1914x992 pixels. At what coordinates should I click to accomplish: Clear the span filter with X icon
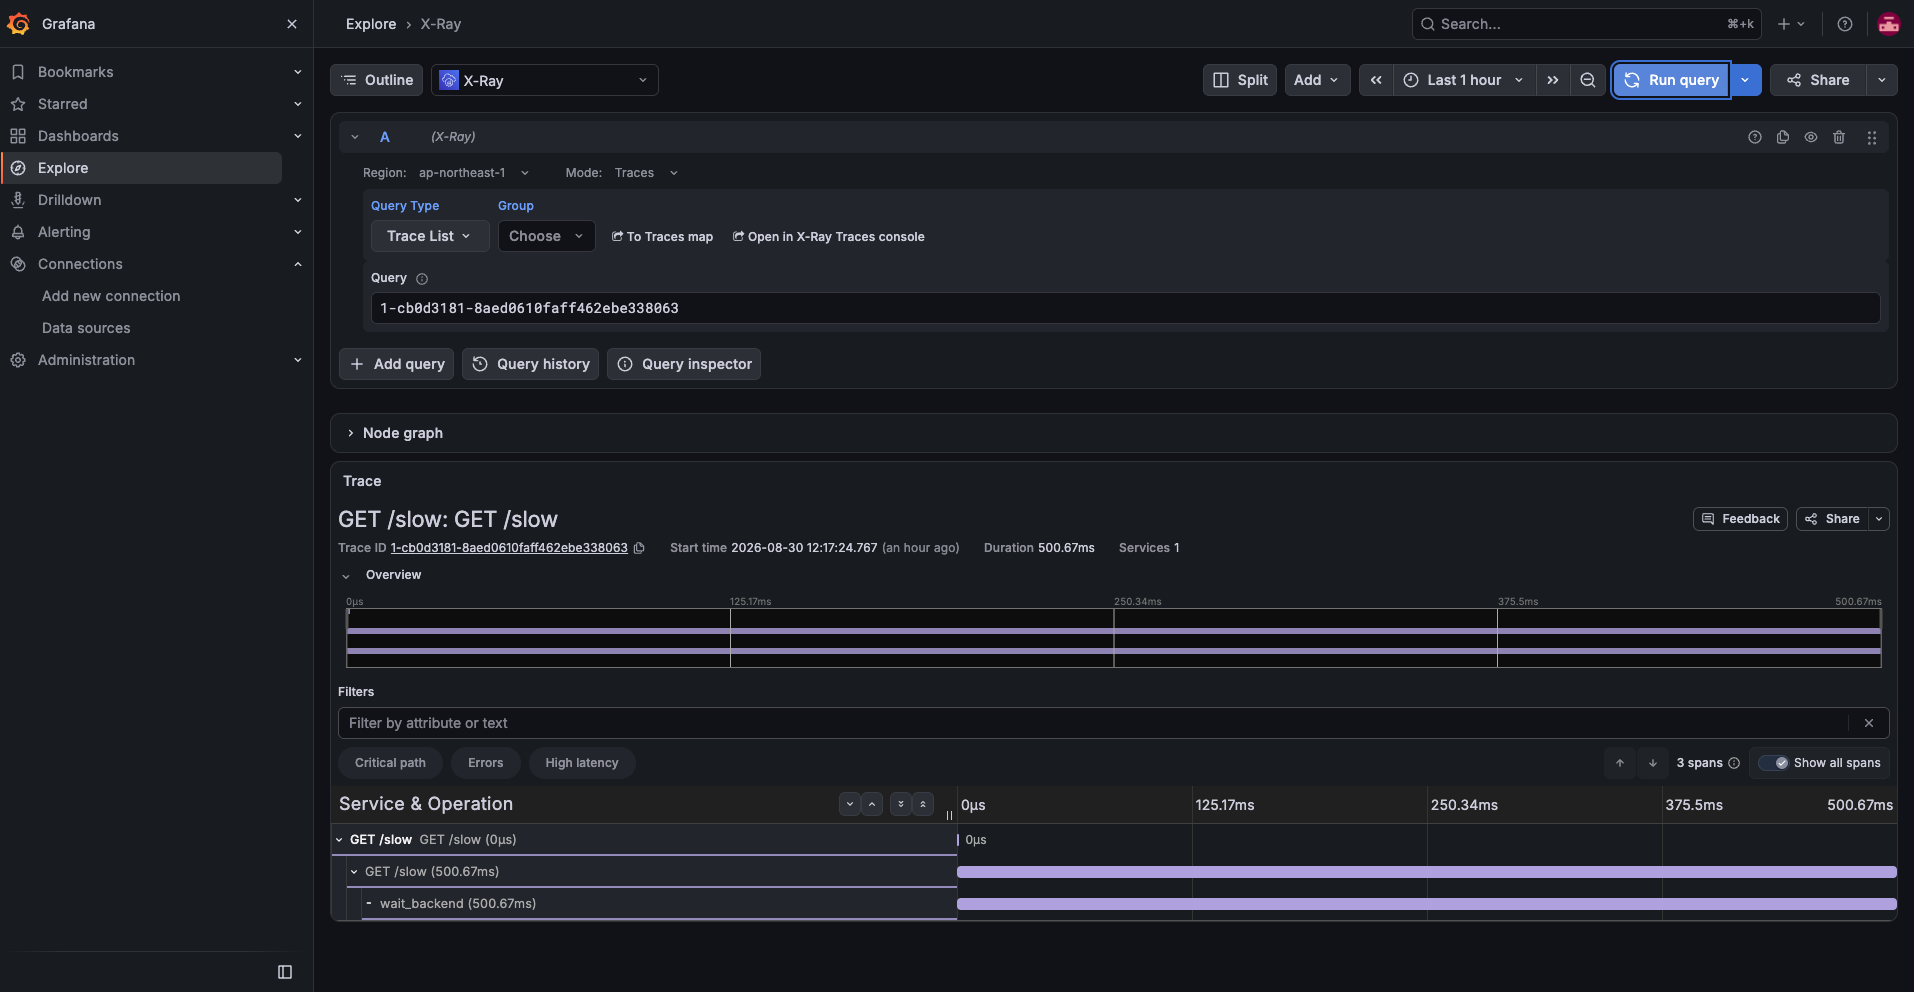pyautogui.click(x=1869, y=723)
